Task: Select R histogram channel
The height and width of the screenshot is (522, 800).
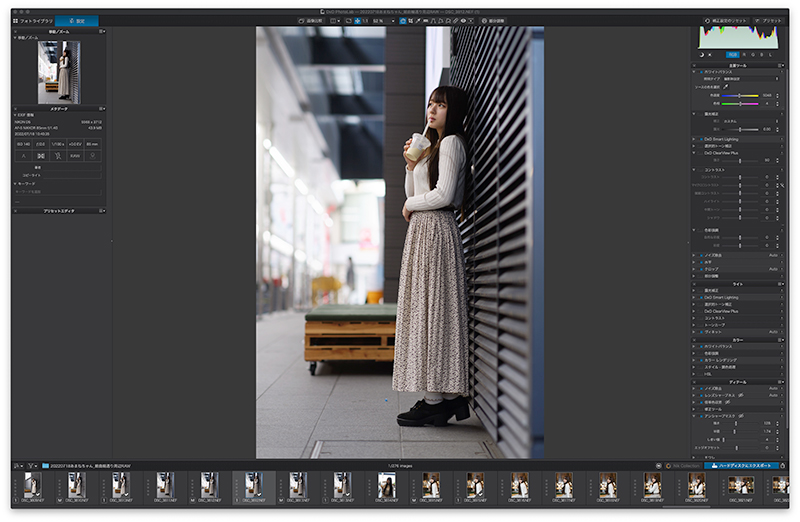Action: click(x=744, y=55)
